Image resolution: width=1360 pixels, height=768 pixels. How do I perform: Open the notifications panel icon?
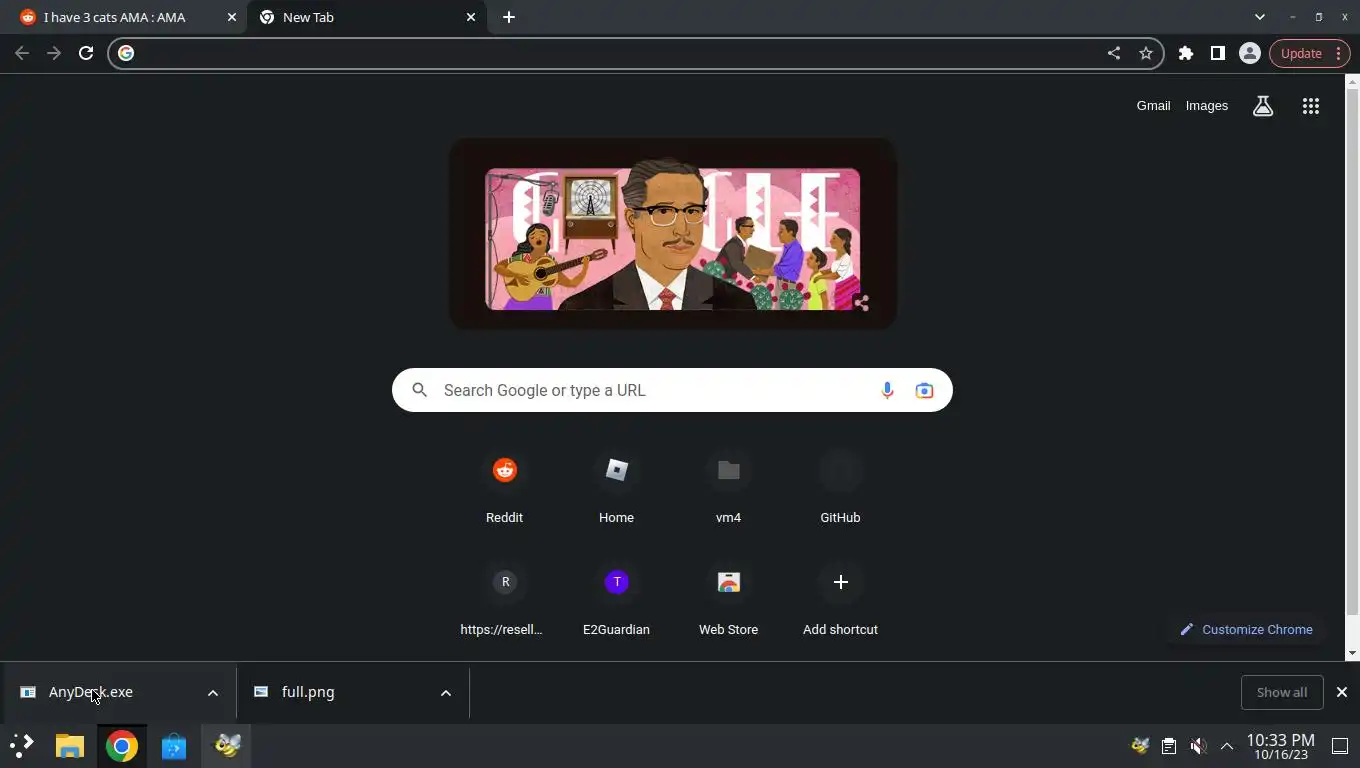[1340, 746]
